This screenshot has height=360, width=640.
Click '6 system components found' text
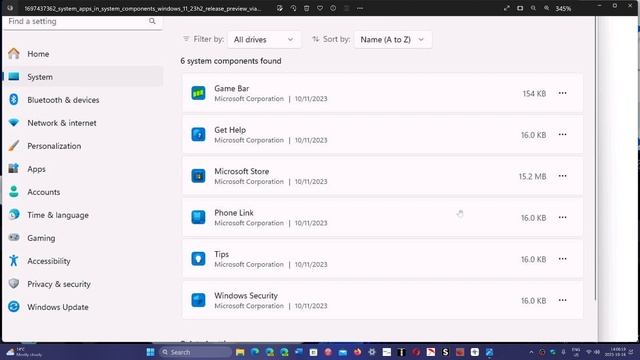click(x=231, y=61)
